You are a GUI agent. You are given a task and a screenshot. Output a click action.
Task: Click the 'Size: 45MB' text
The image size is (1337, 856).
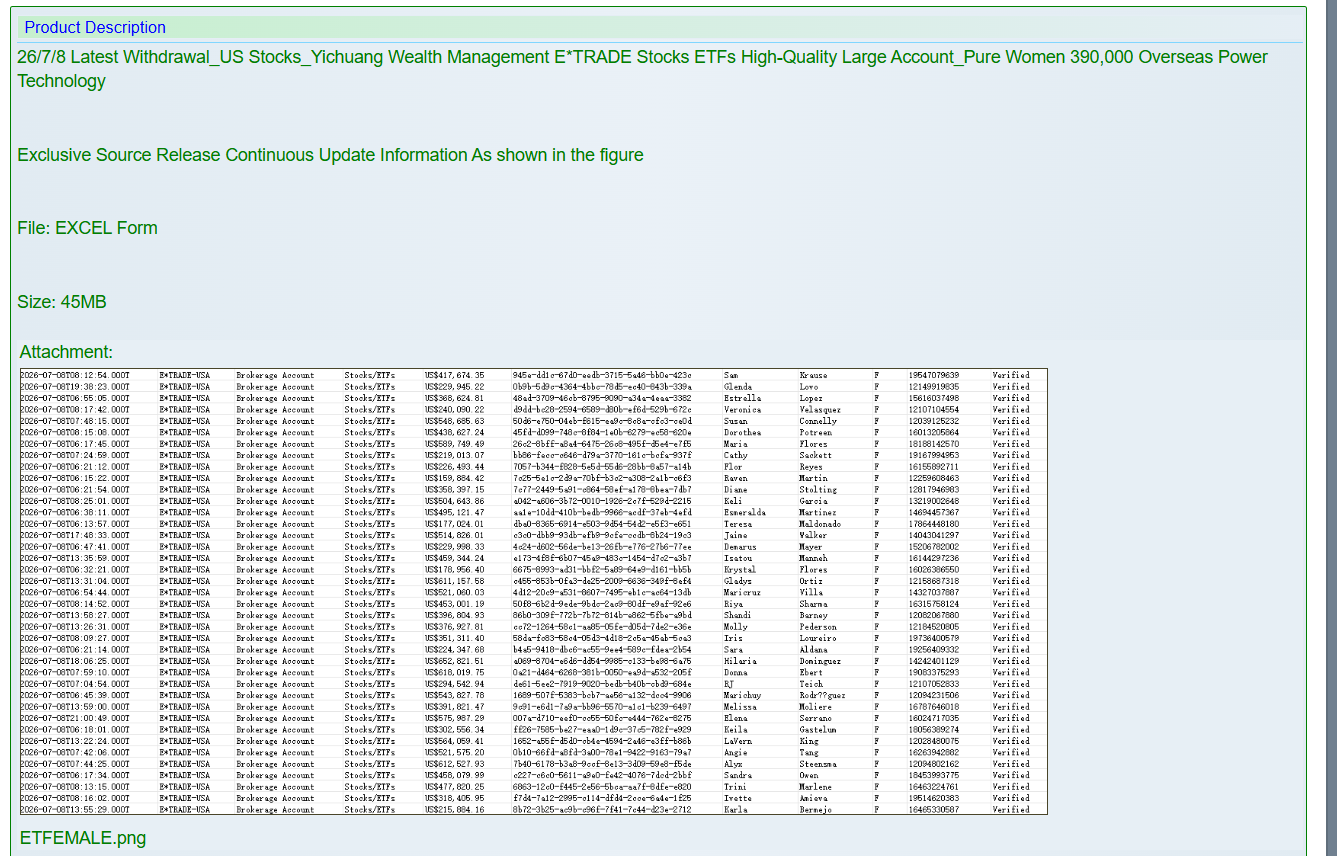(x=61, y=302)
